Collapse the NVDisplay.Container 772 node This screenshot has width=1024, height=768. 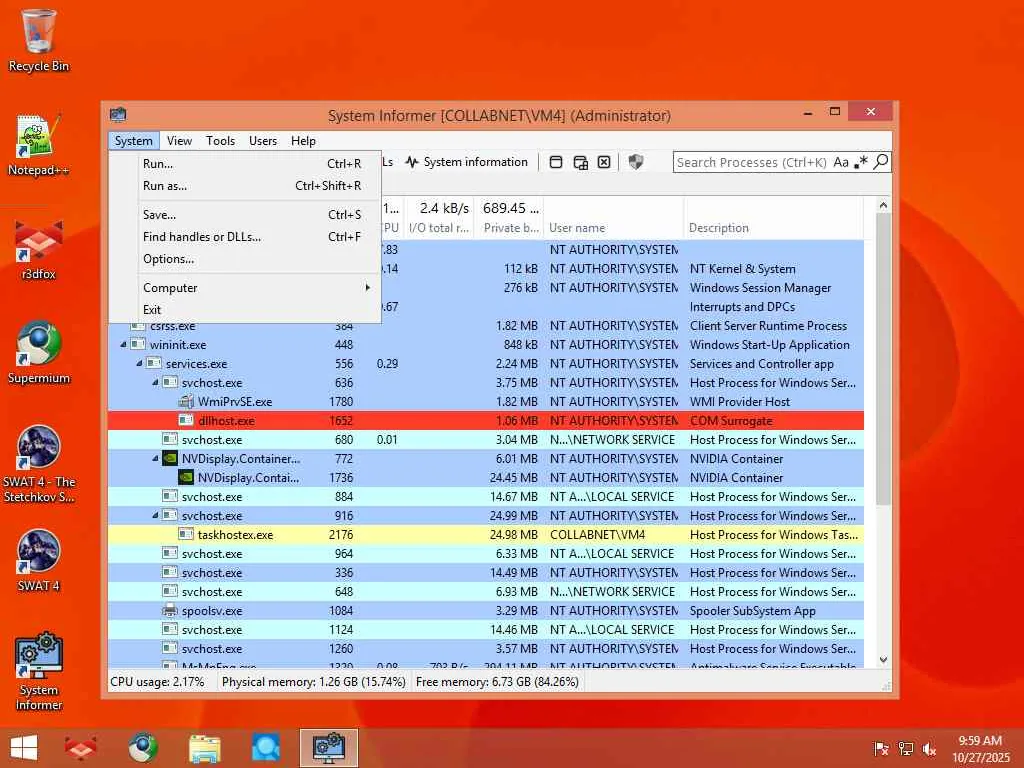coord(155,458)
